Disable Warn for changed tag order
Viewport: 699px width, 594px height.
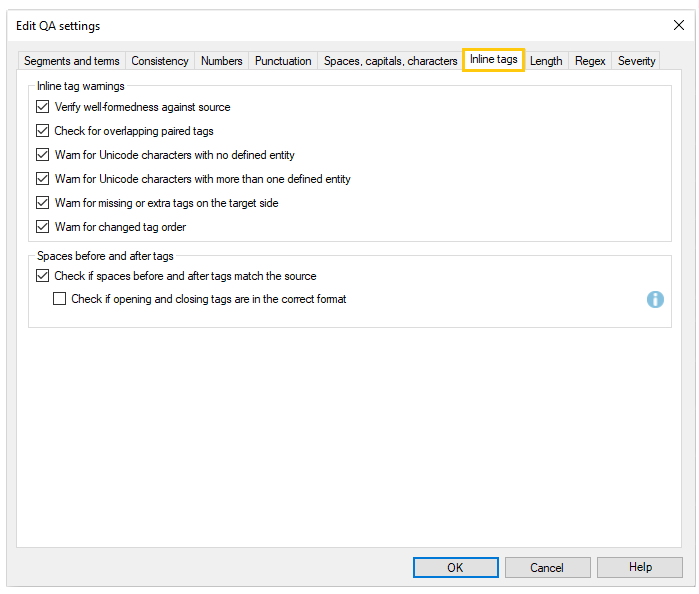click(x=42, y=227)
